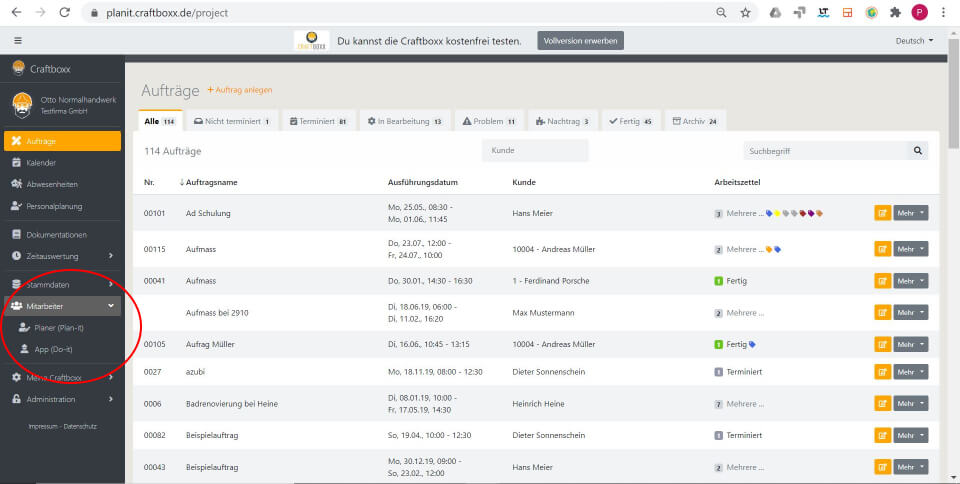Edit order 00041 Aufmass
This screenshot has width=960, height=484.
[x=882, y=281]
